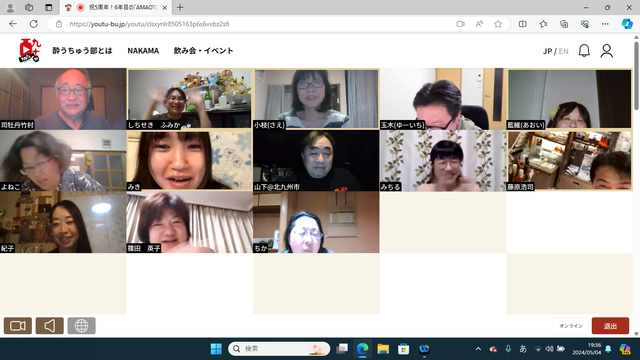640x360 pixels.
Task: Select the 藍維(あおい) video tile
Action: pyautogui.click(x=569, y=99)
